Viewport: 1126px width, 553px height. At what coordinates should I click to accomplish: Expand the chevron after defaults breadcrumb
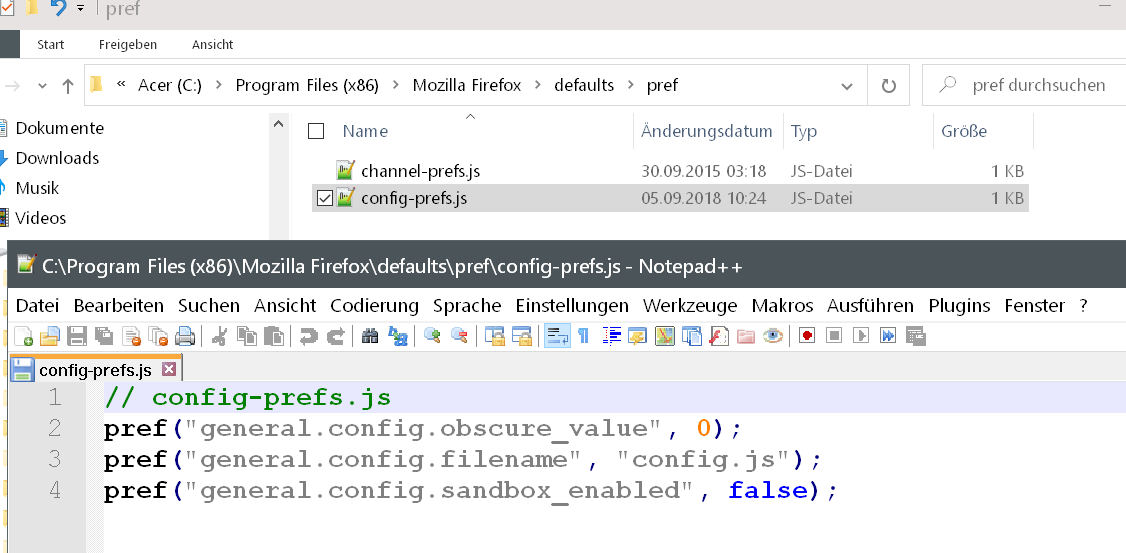[x=631, y=85]
